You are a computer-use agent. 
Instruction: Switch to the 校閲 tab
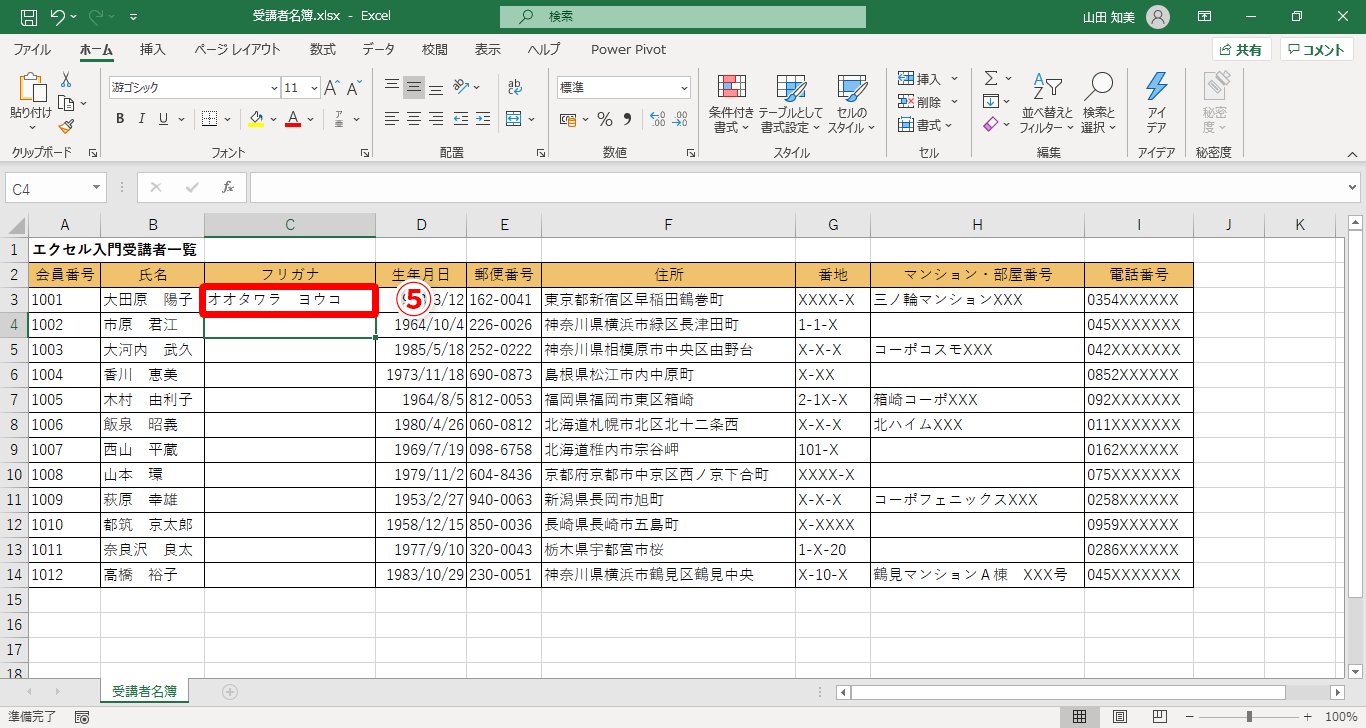[x=435, y=49]
